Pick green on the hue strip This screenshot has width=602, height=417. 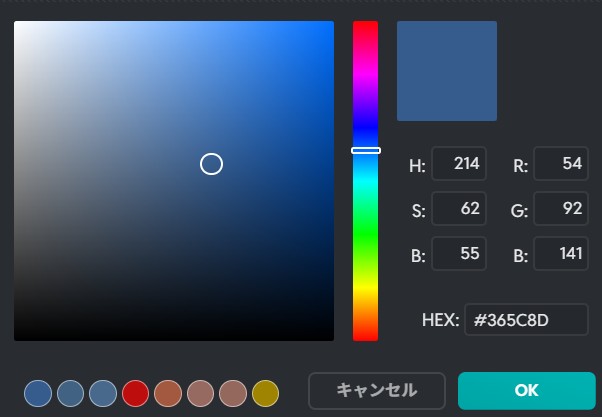366,234
